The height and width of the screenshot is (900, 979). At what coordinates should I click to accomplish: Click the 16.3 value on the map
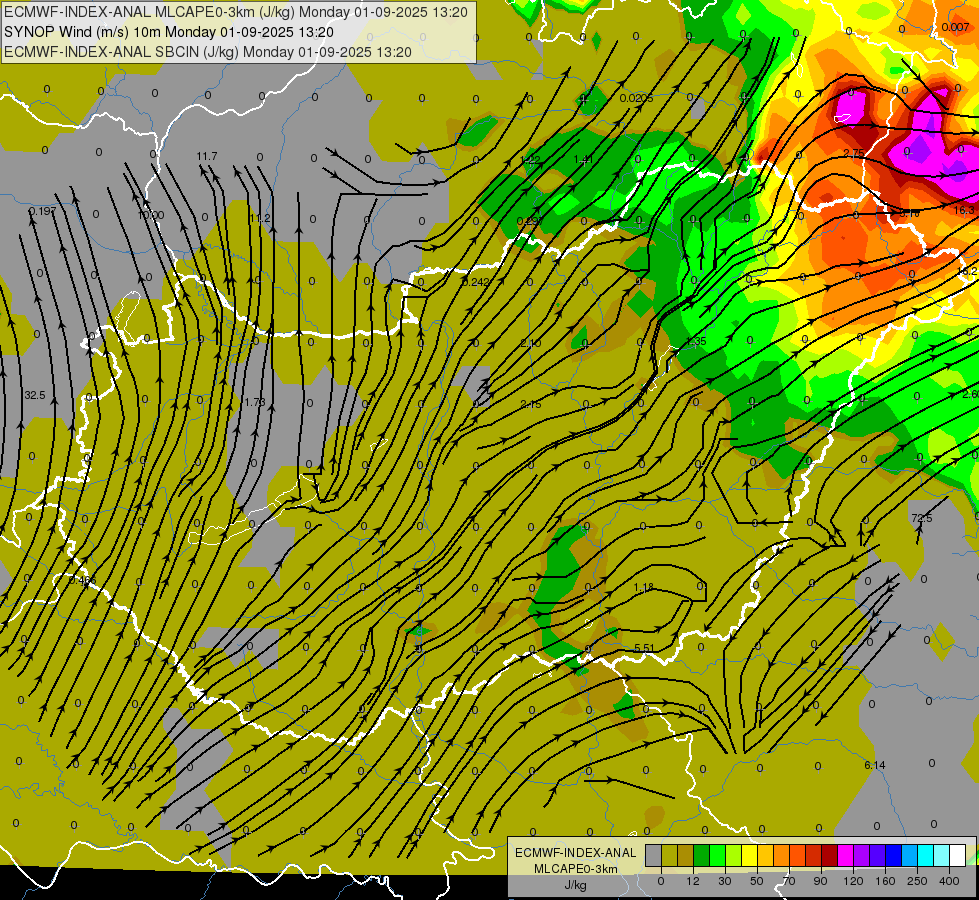point(963,210)
